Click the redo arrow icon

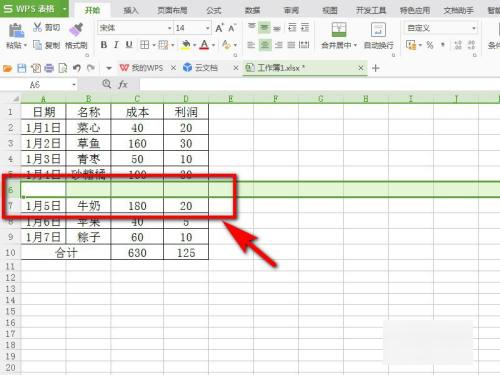[x=91, y=68]
